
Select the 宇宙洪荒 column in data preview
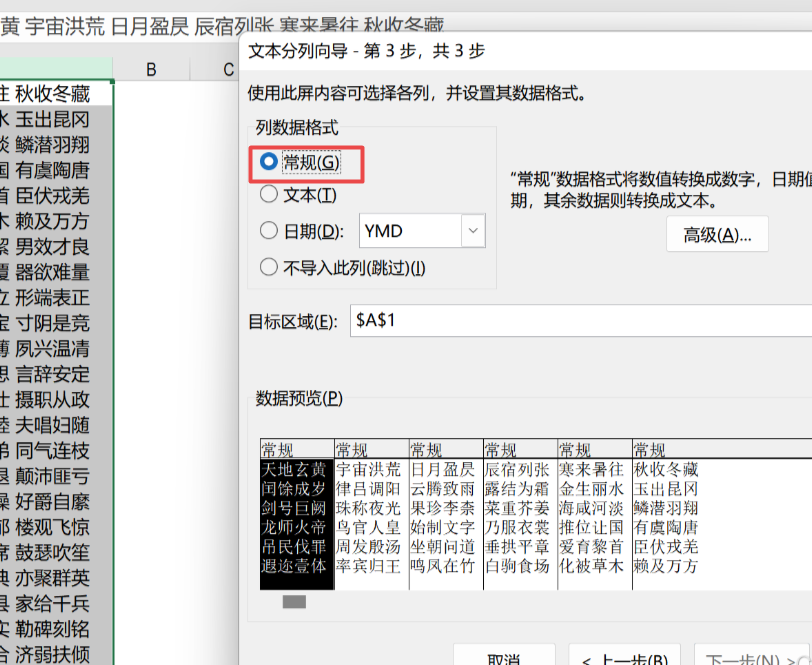click(x=370, y=517)
